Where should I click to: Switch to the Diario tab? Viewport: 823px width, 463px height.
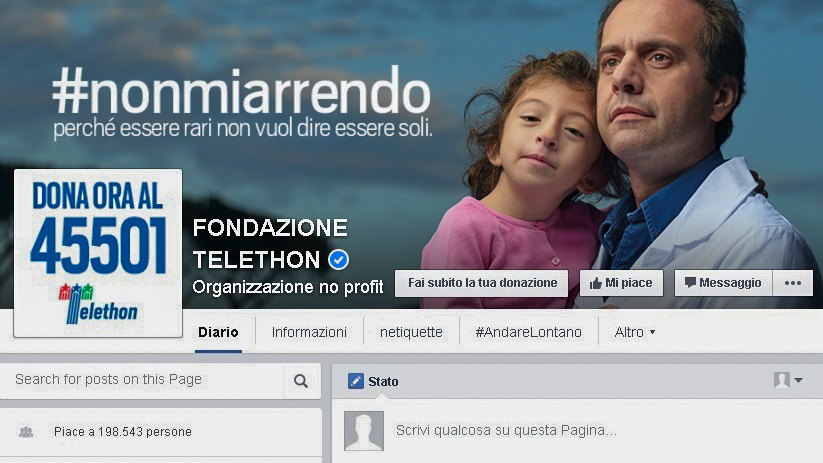(x=218, y=332)
